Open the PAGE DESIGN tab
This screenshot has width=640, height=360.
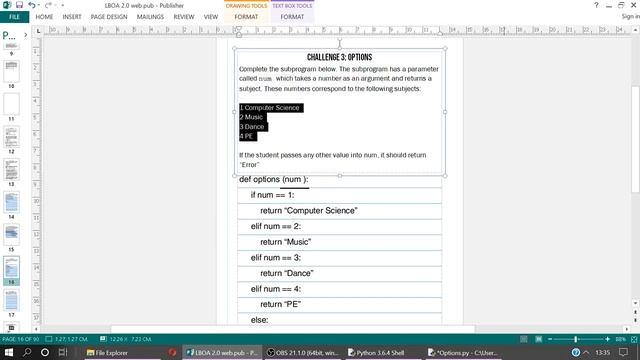109,17
